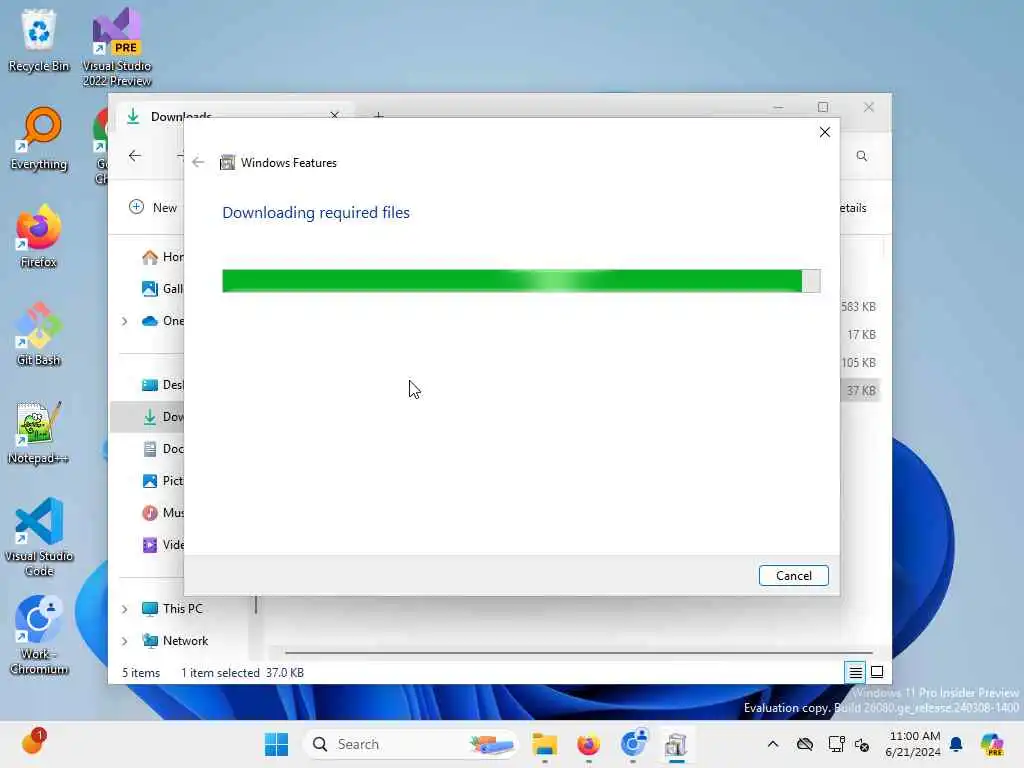Click the back arrow in Windows Features dialog
Screen dimensions: 1024x768
tap(198, 162)
